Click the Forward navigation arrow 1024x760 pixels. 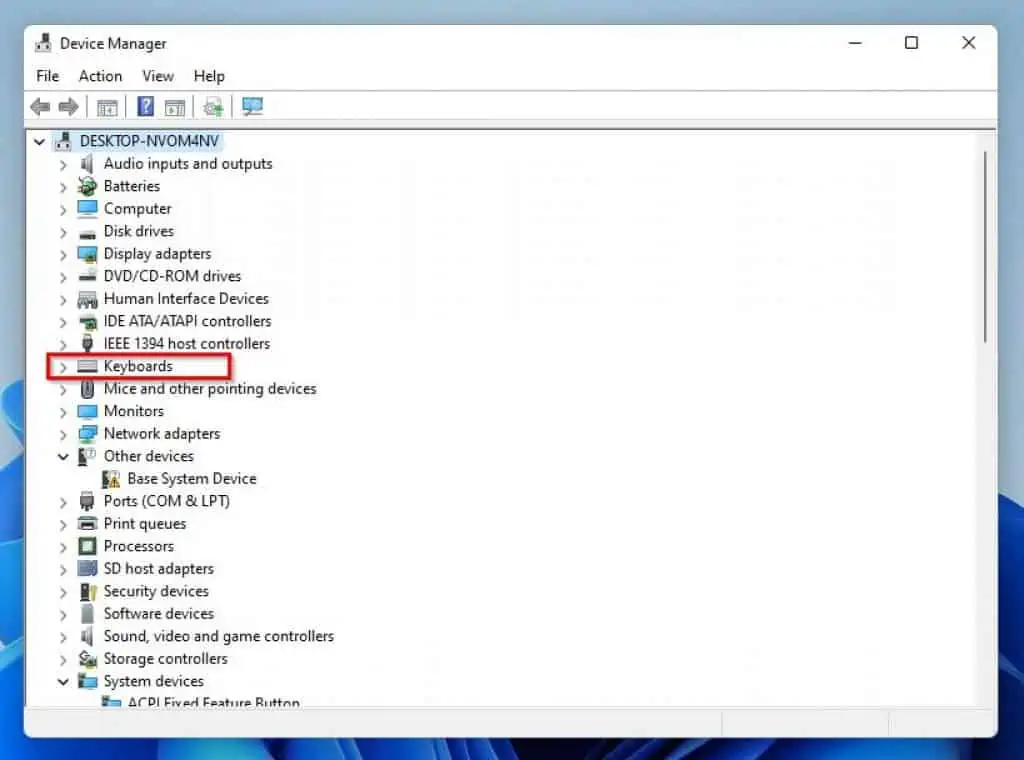(68, 106)
